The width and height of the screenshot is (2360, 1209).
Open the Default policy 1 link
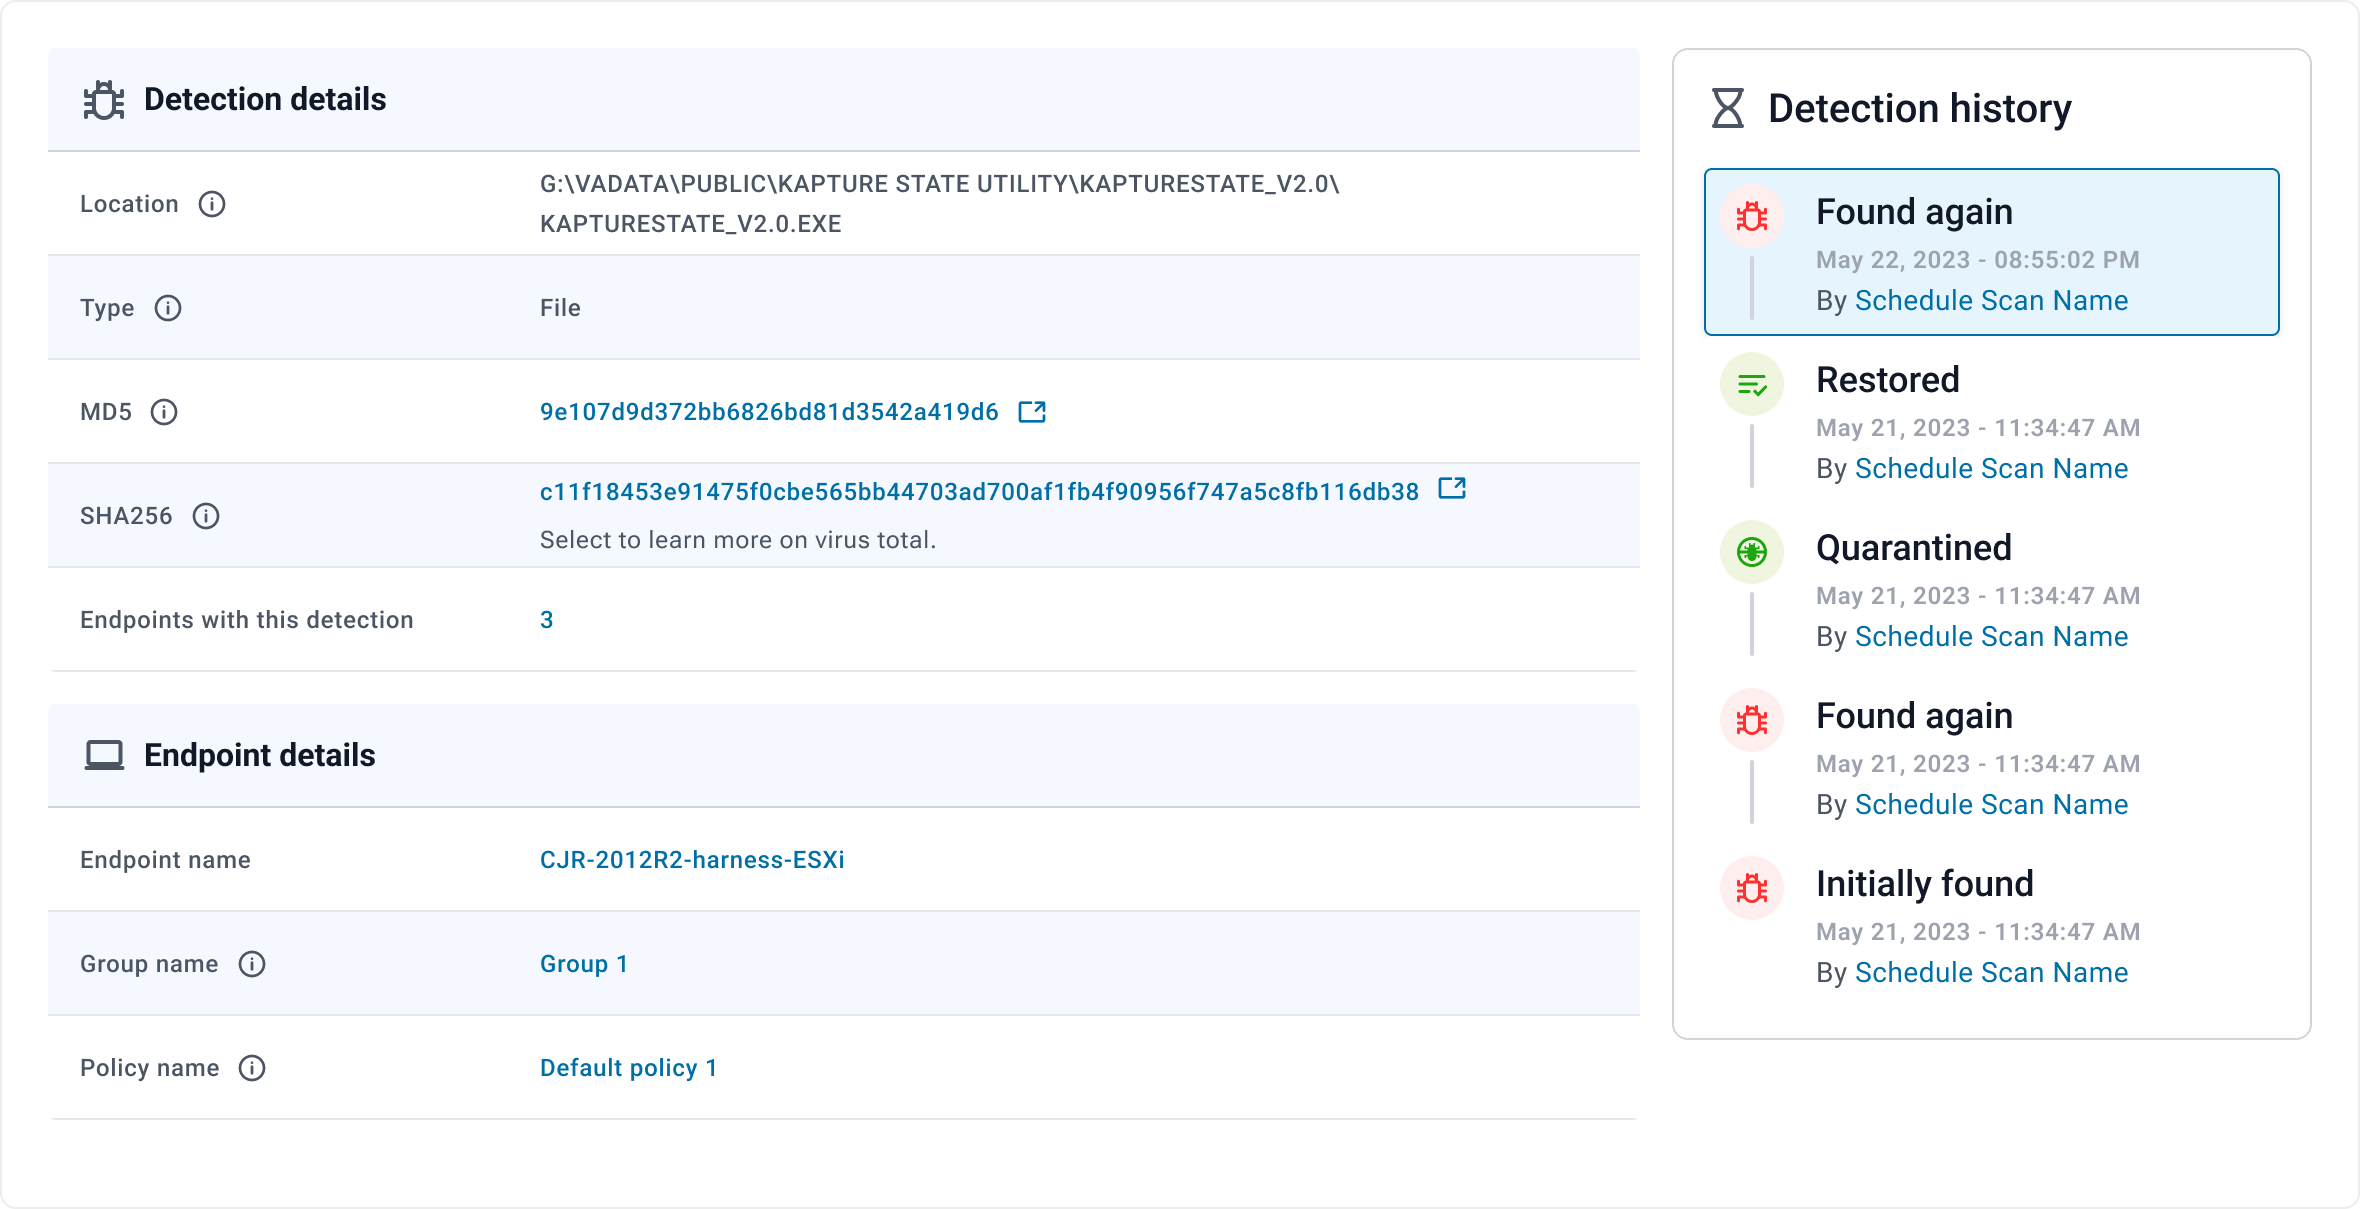tap(628, 1068)
